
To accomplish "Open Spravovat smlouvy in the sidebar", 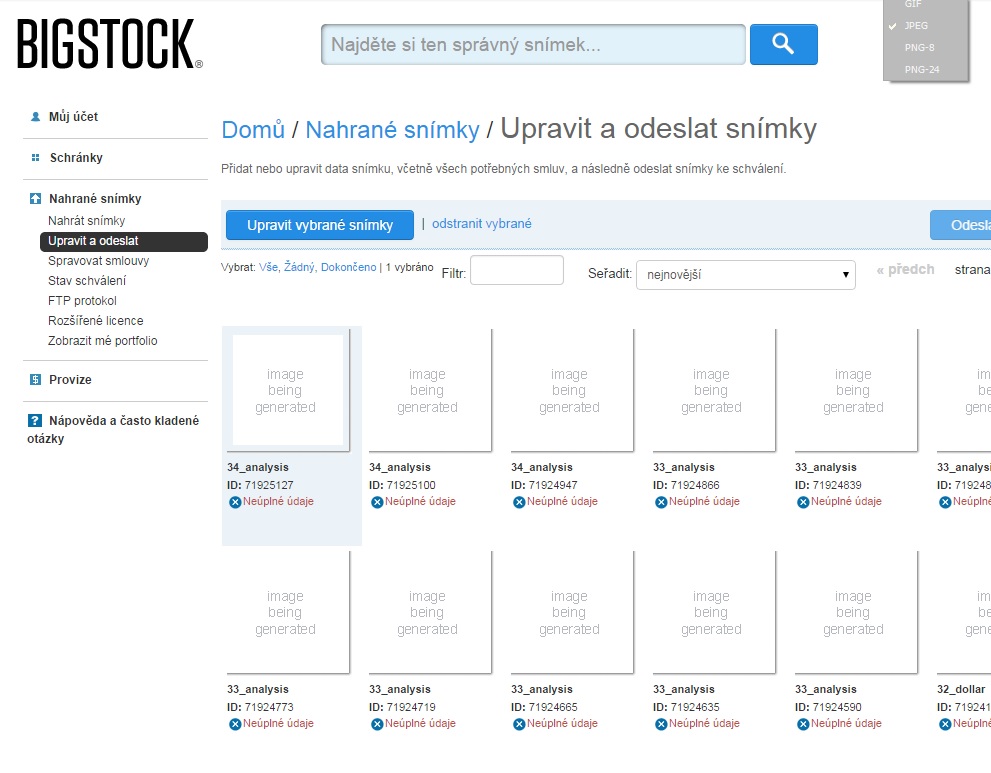I will coord(99,260).
